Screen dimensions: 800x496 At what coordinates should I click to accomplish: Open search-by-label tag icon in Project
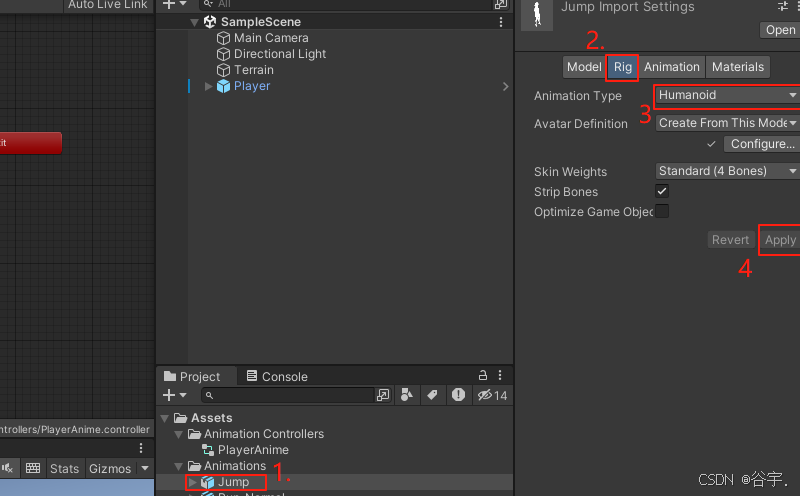(x=432, y=395)
